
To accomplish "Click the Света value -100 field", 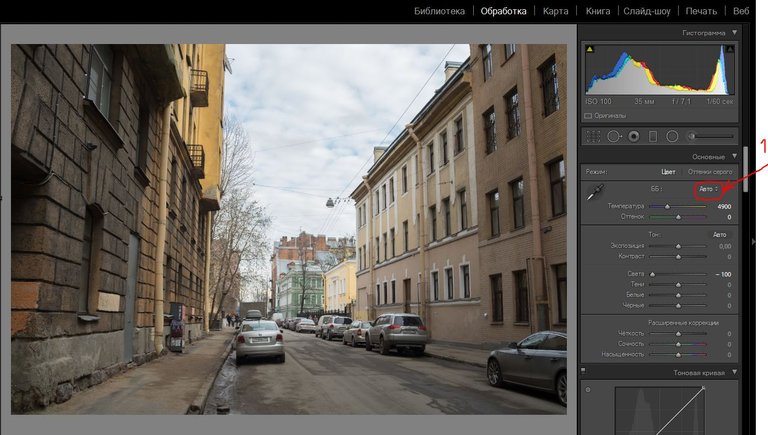I will point(724,274).
